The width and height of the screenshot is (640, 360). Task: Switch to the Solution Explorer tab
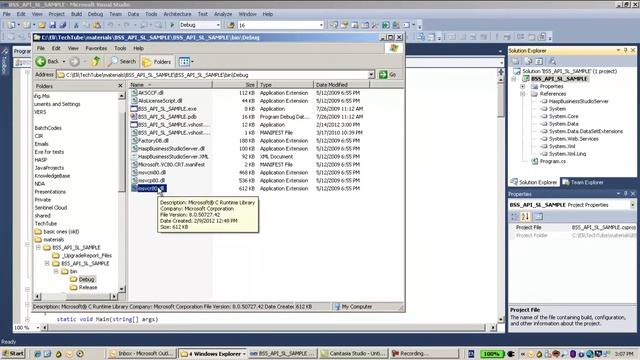point(534,182)
